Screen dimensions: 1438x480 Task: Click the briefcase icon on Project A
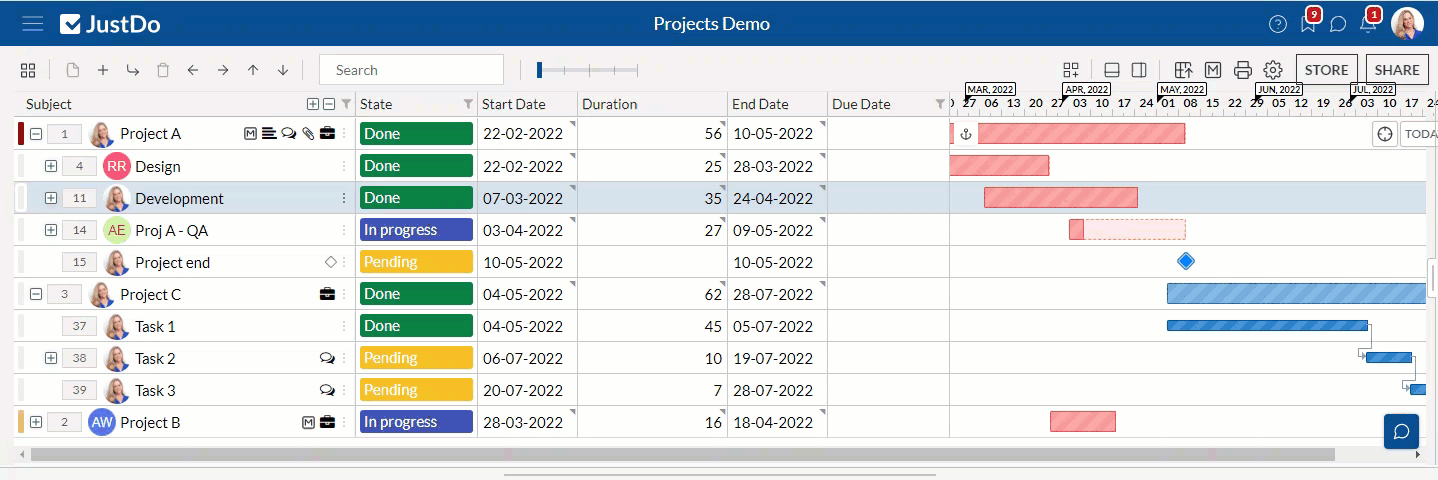327,134
